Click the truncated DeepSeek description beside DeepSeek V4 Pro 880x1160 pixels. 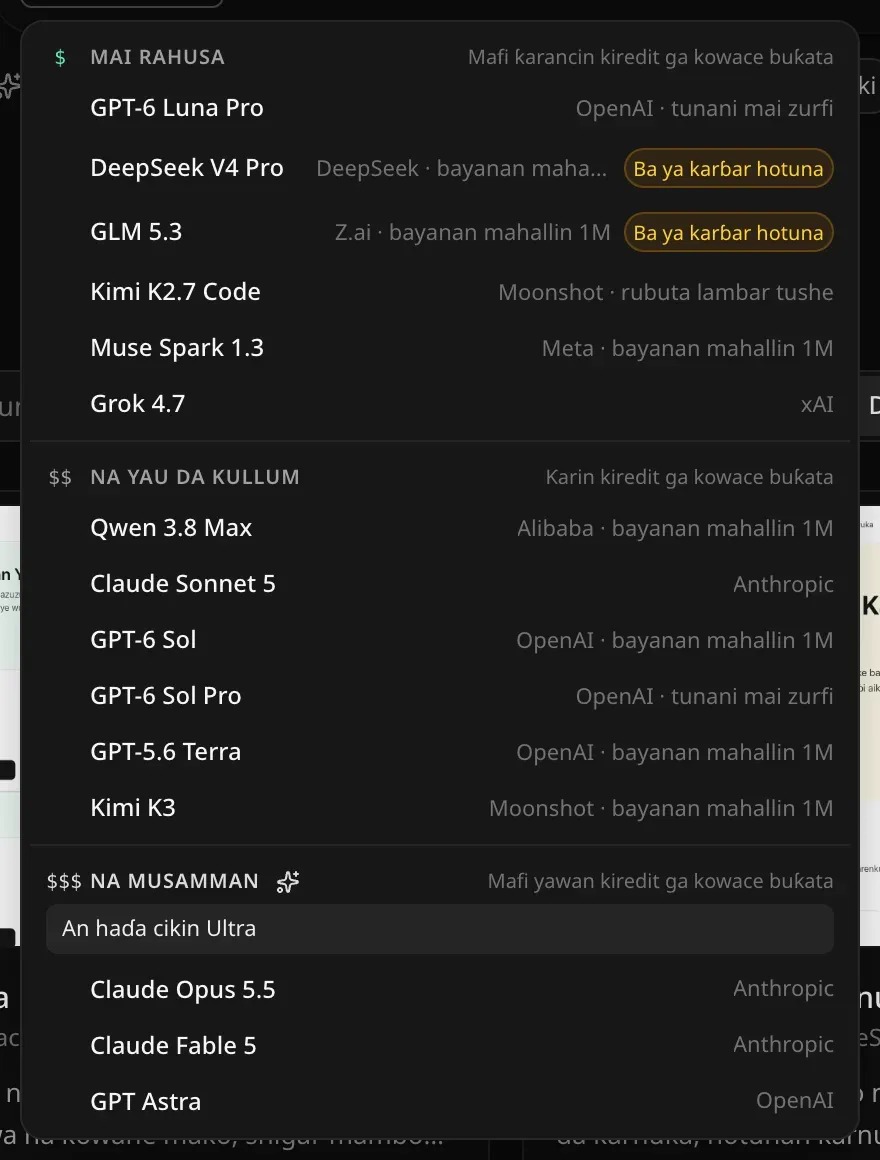tap(461, 169)
